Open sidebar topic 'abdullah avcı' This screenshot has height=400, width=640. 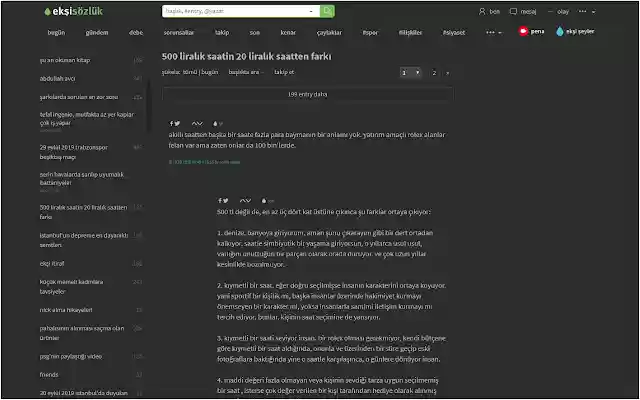[58, 78]
